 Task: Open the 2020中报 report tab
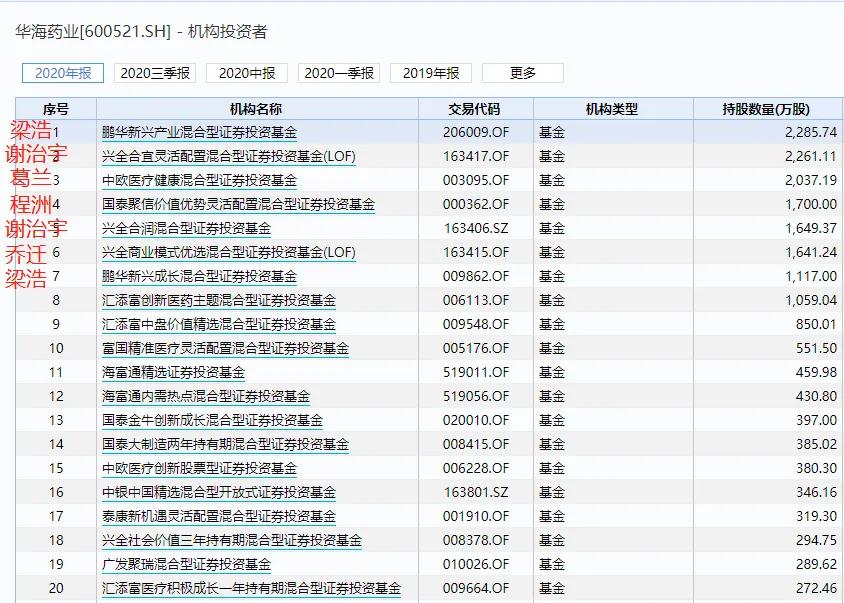[247, 73]
